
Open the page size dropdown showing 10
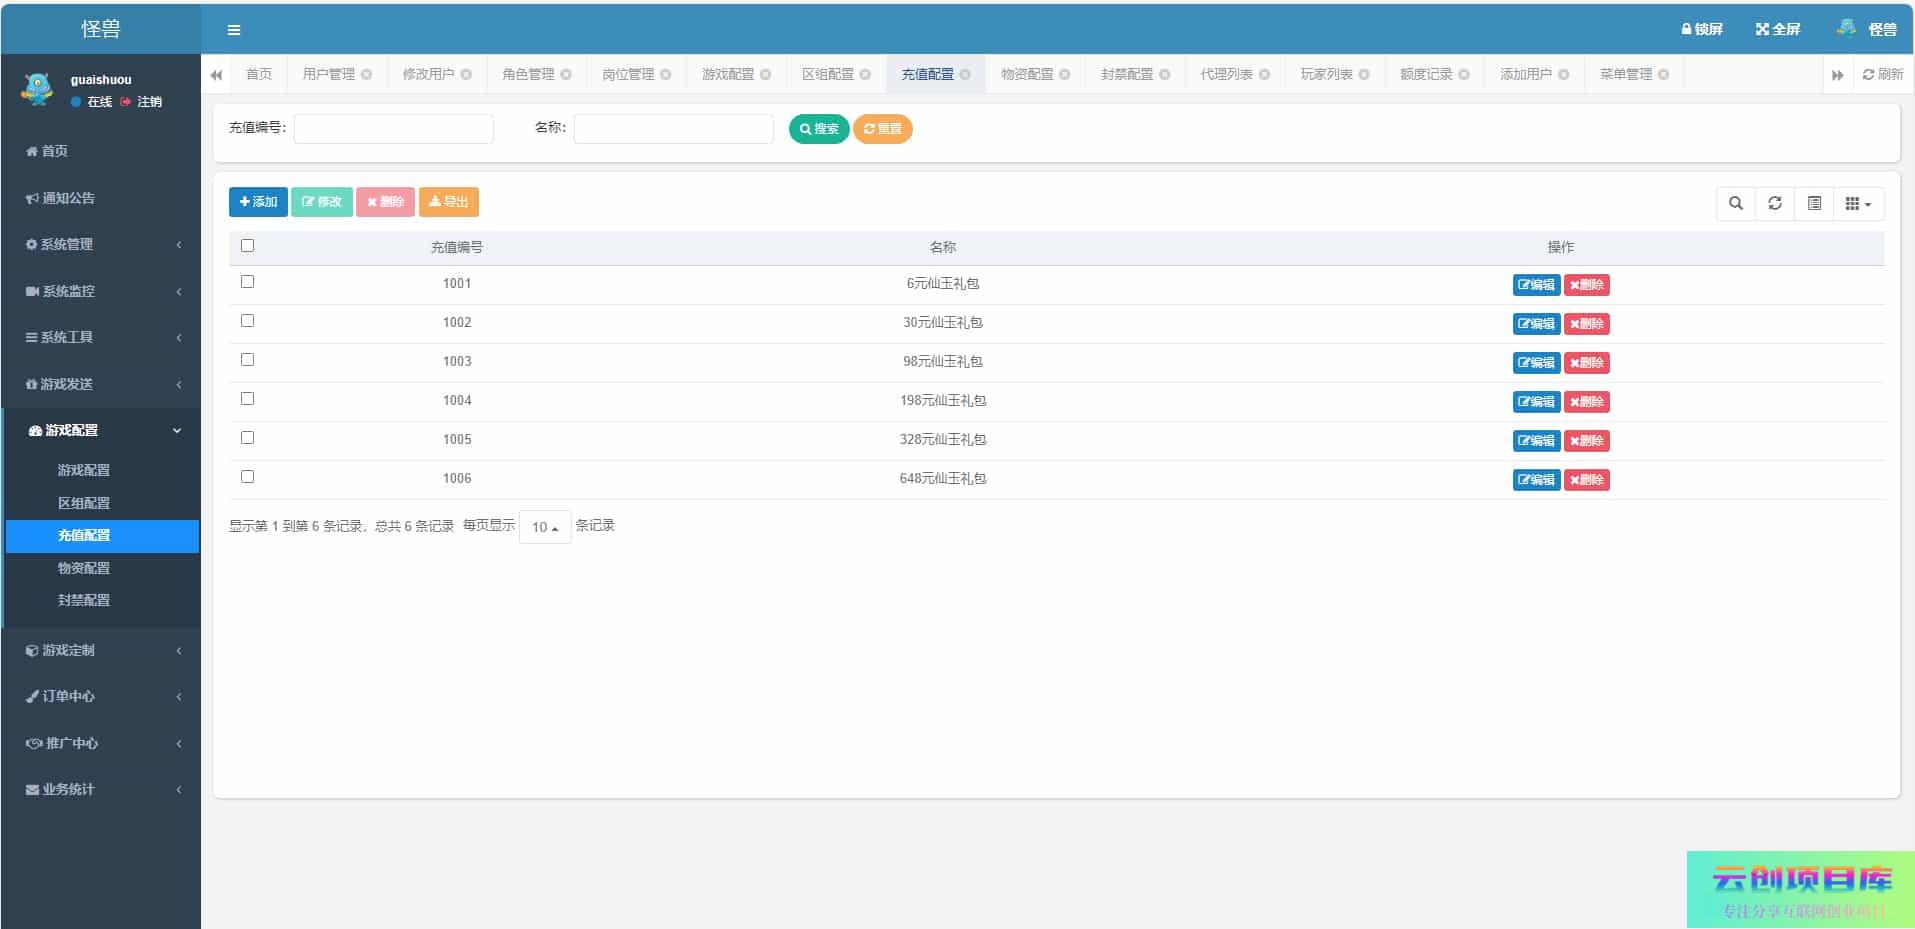point(545,527)
